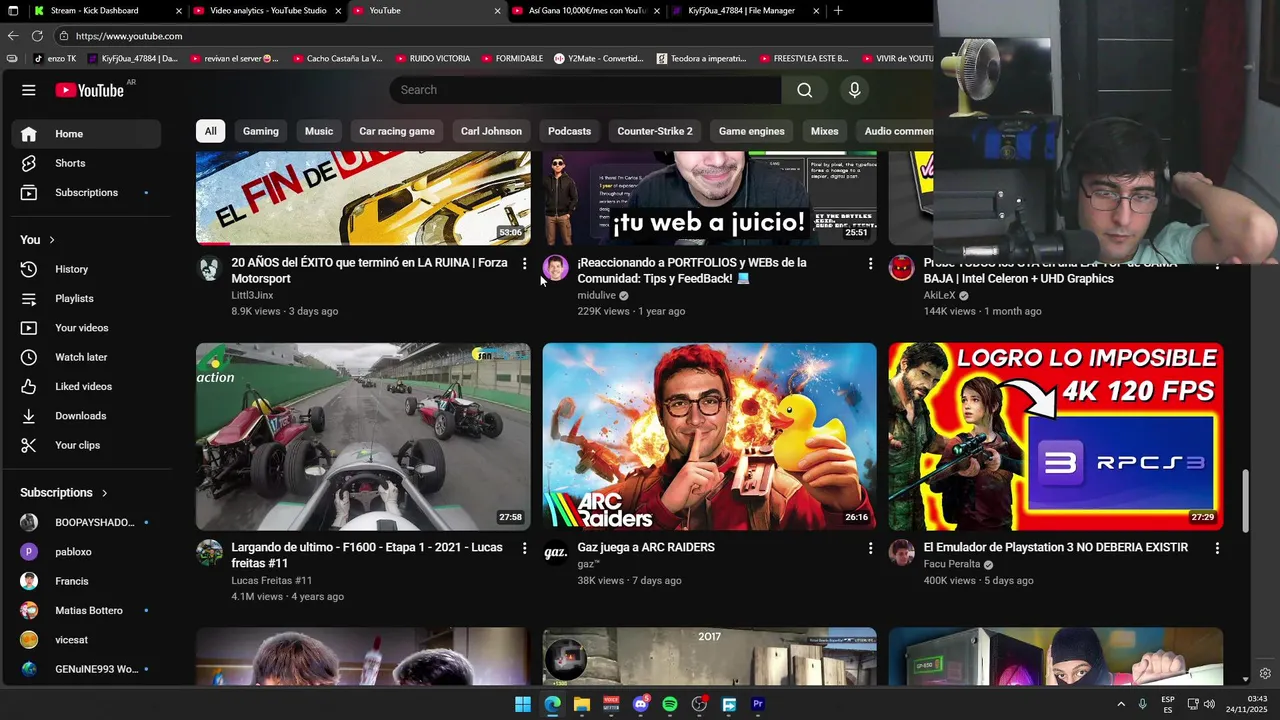
Task: Click the Littl3Jinx channel avatar
Action: pos(209,268)
